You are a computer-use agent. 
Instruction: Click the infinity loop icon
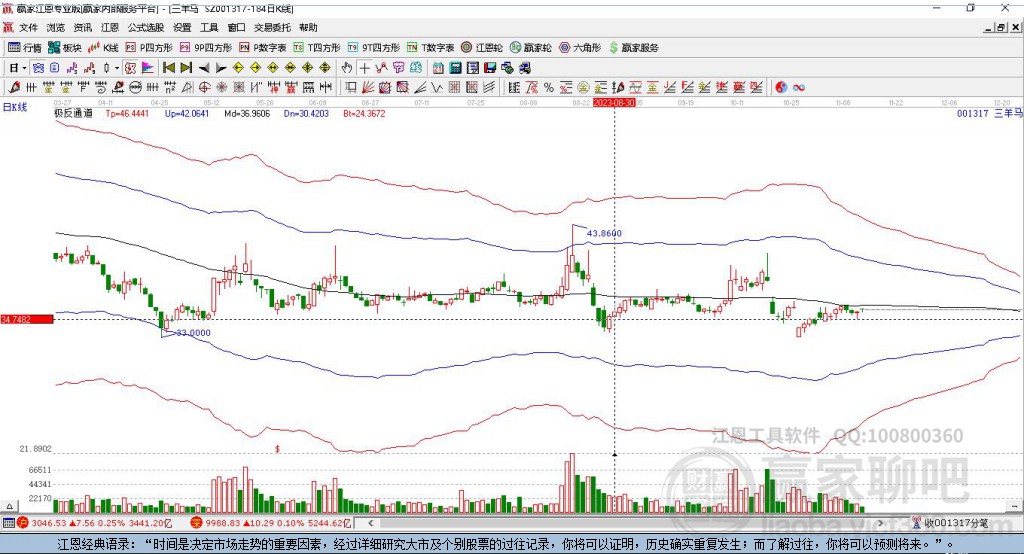click(x=799, y=88)
